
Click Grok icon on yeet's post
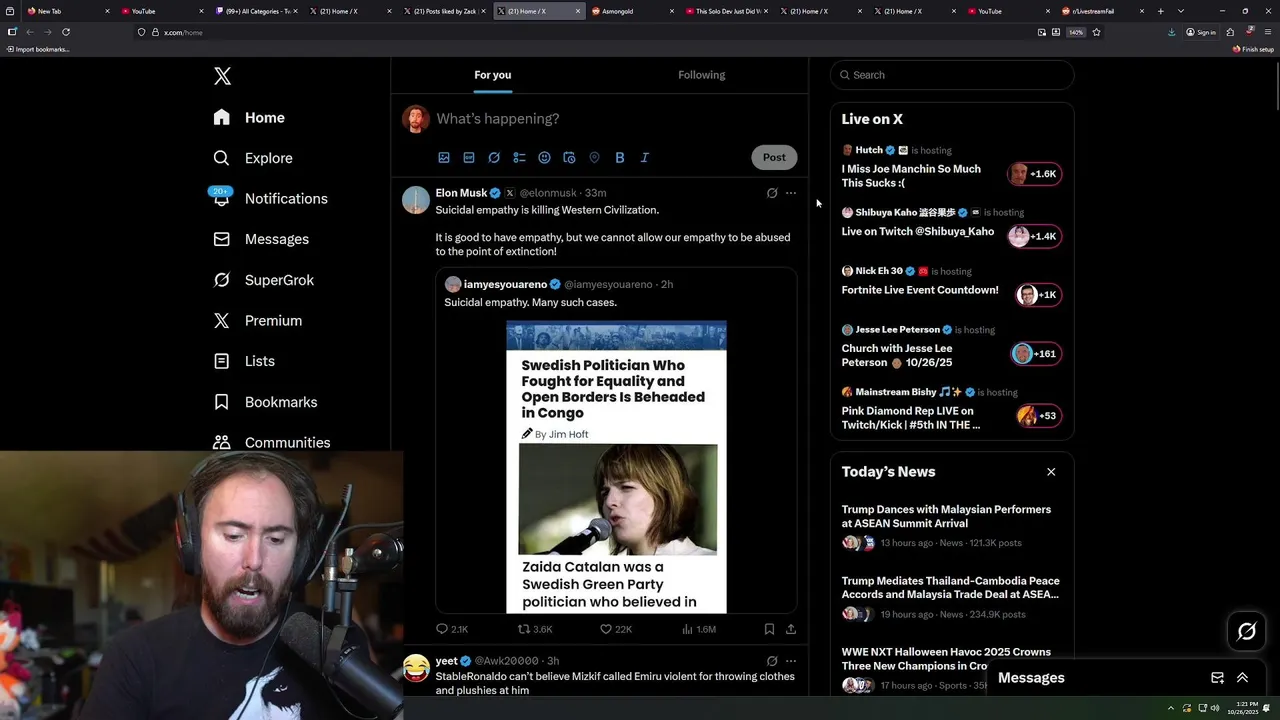772,661
